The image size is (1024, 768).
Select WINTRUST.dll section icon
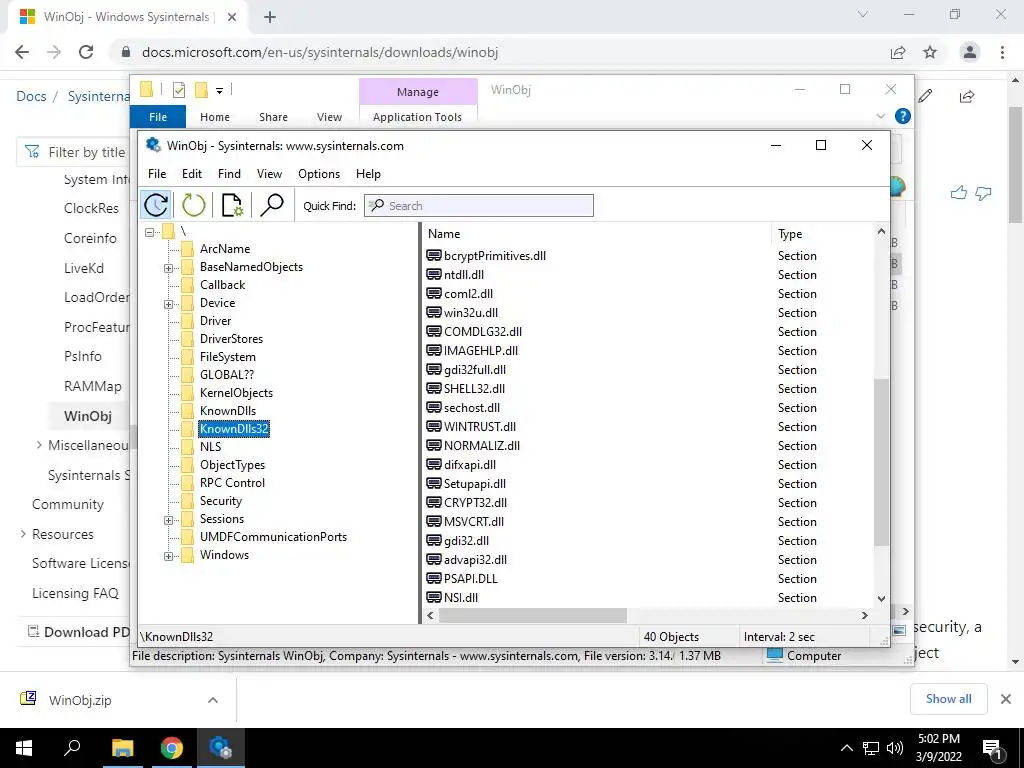[434, 426]
